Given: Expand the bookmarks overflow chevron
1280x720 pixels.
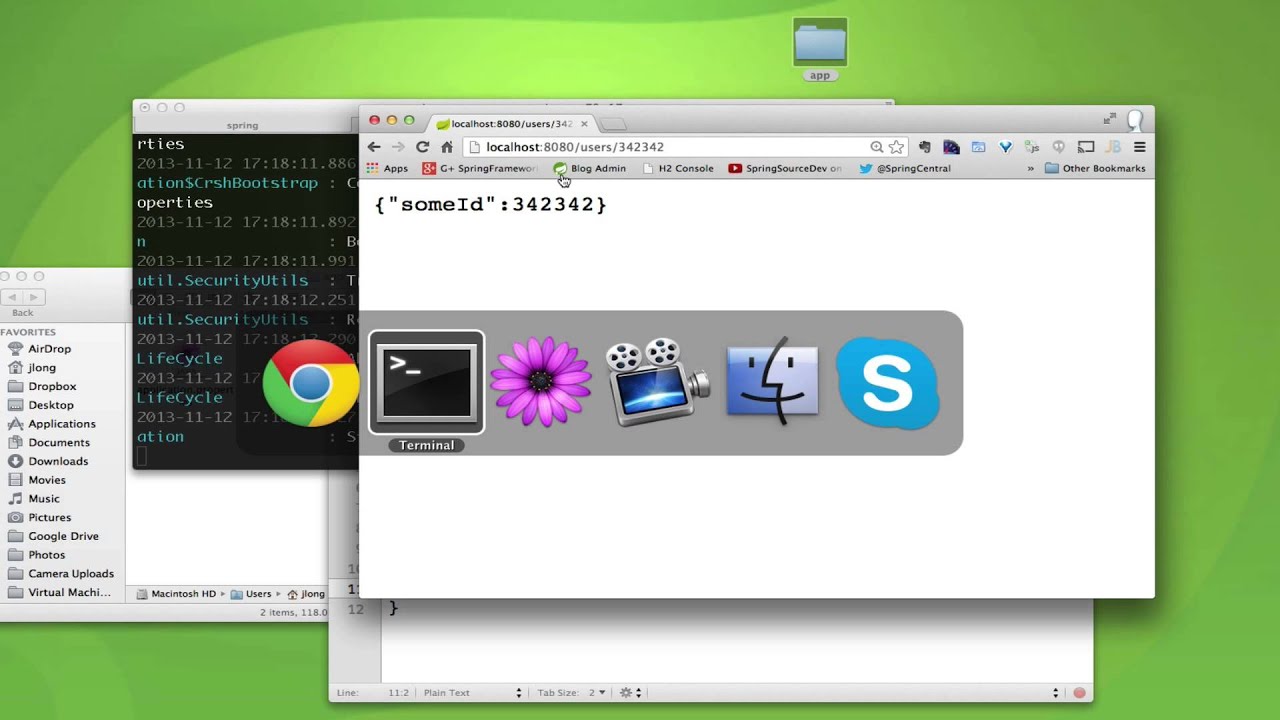Looking at the screenshot, I should [1030, 168].
